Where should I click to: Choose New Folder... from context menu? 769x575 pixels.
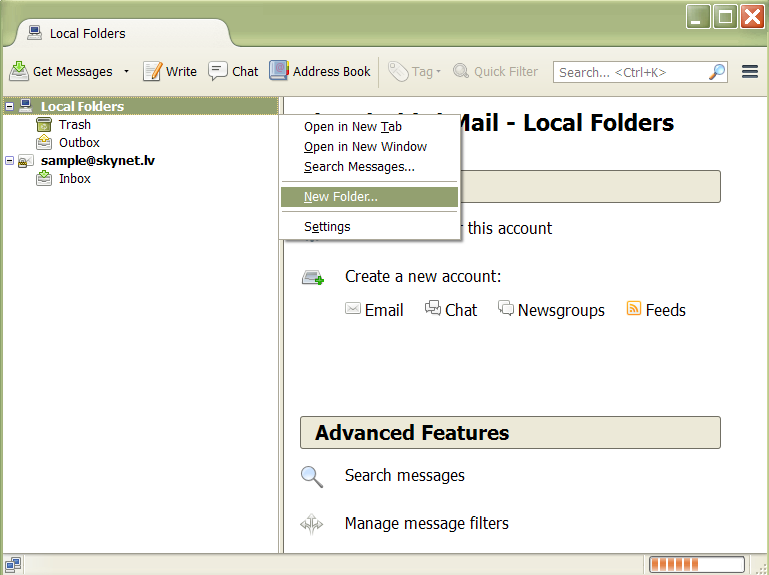[x=341, y=197]
